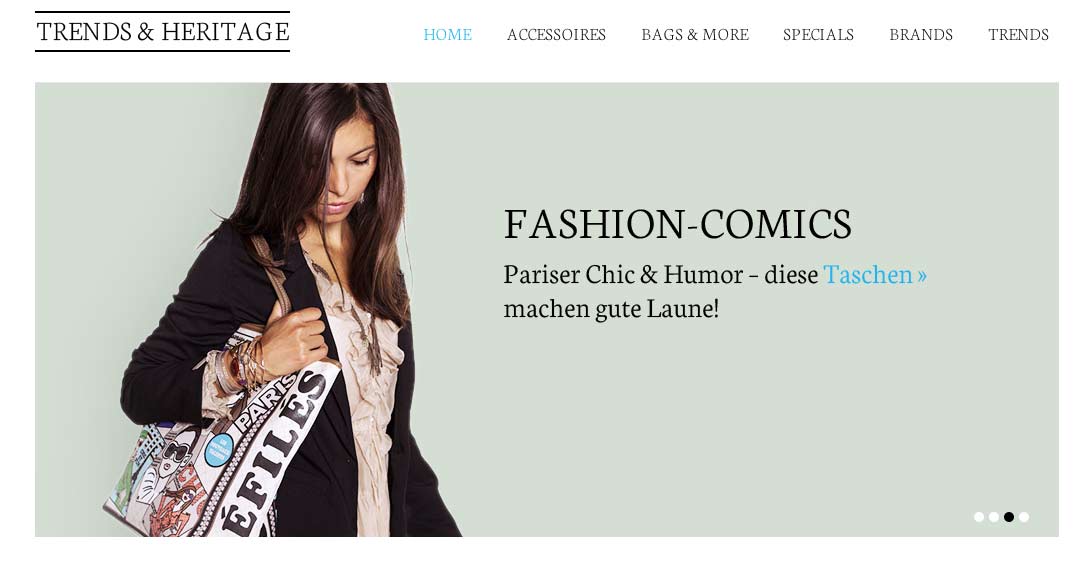Go to the ACCESSOIRES menu
Image resolution: width=1091 pixels, height=574 pixels.
click(556, 35)
